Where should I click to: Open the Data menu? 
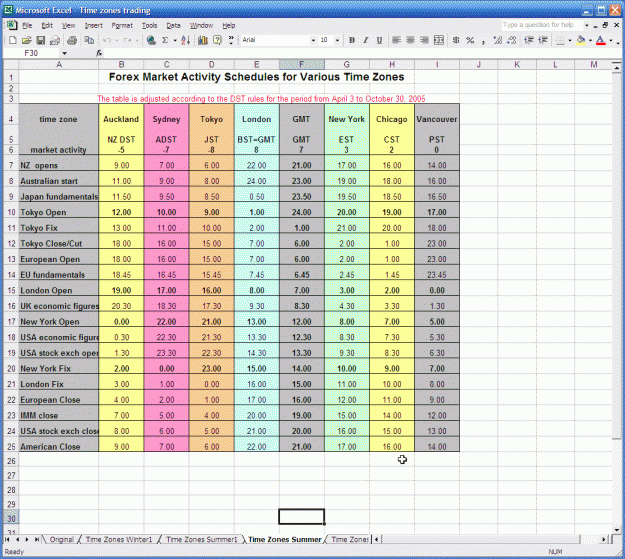click(173, 26)
